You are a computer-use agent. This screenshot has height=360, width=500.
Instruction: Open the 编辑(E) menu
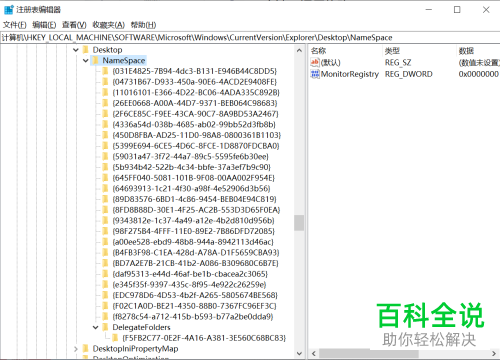pyautogui.click(x=44, y=25)
